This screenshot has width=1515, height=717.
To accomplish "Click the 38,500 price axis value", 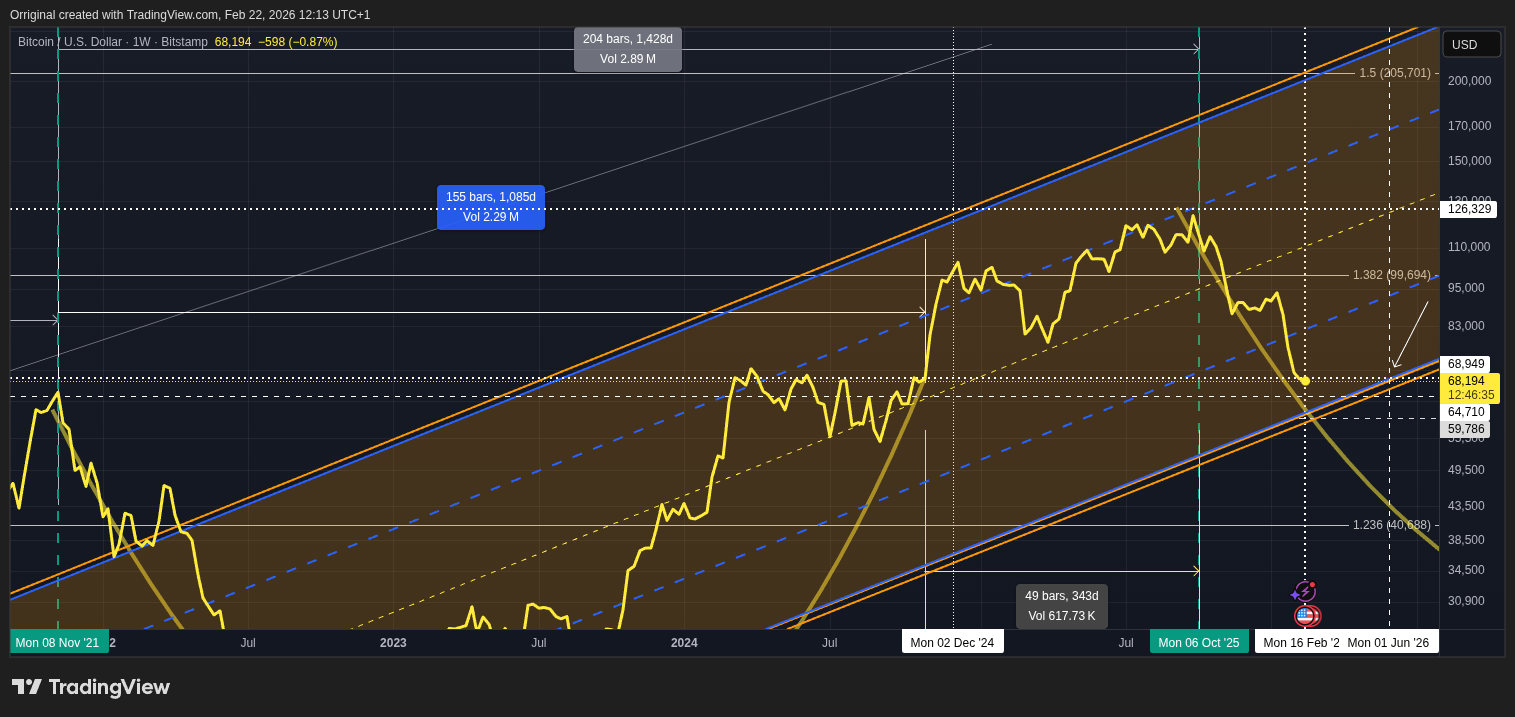I will pyautogui.click(x=1466, y=540).
